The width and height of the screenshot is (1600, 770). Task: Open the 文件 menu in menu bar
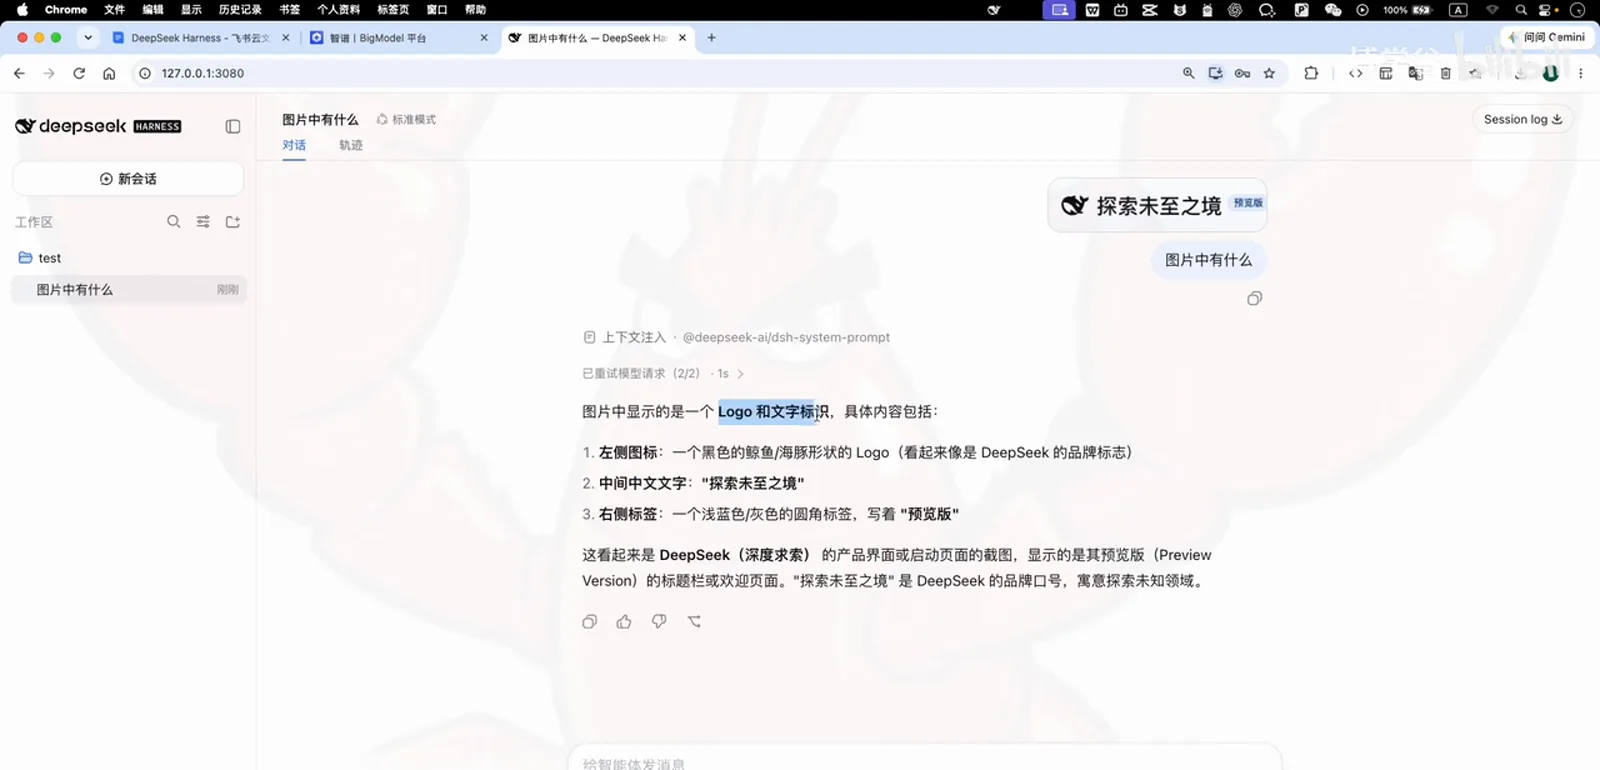pos(115,10)
